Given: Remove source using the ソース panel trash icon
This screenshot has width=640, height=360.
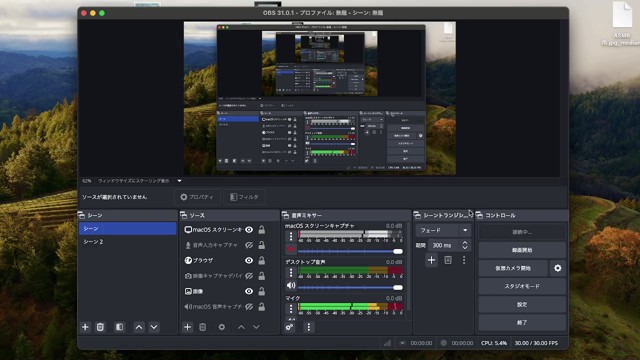Looking at the screenshot, I should pyautogui.click(x=202, y=327).
